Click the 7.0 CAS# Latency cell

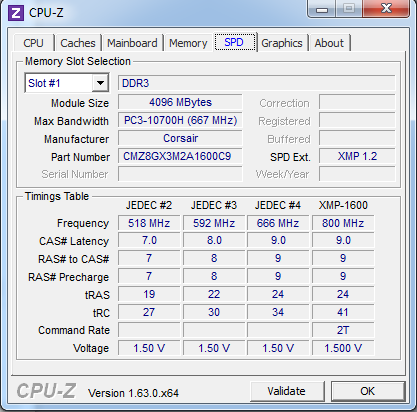pos(149,240)
